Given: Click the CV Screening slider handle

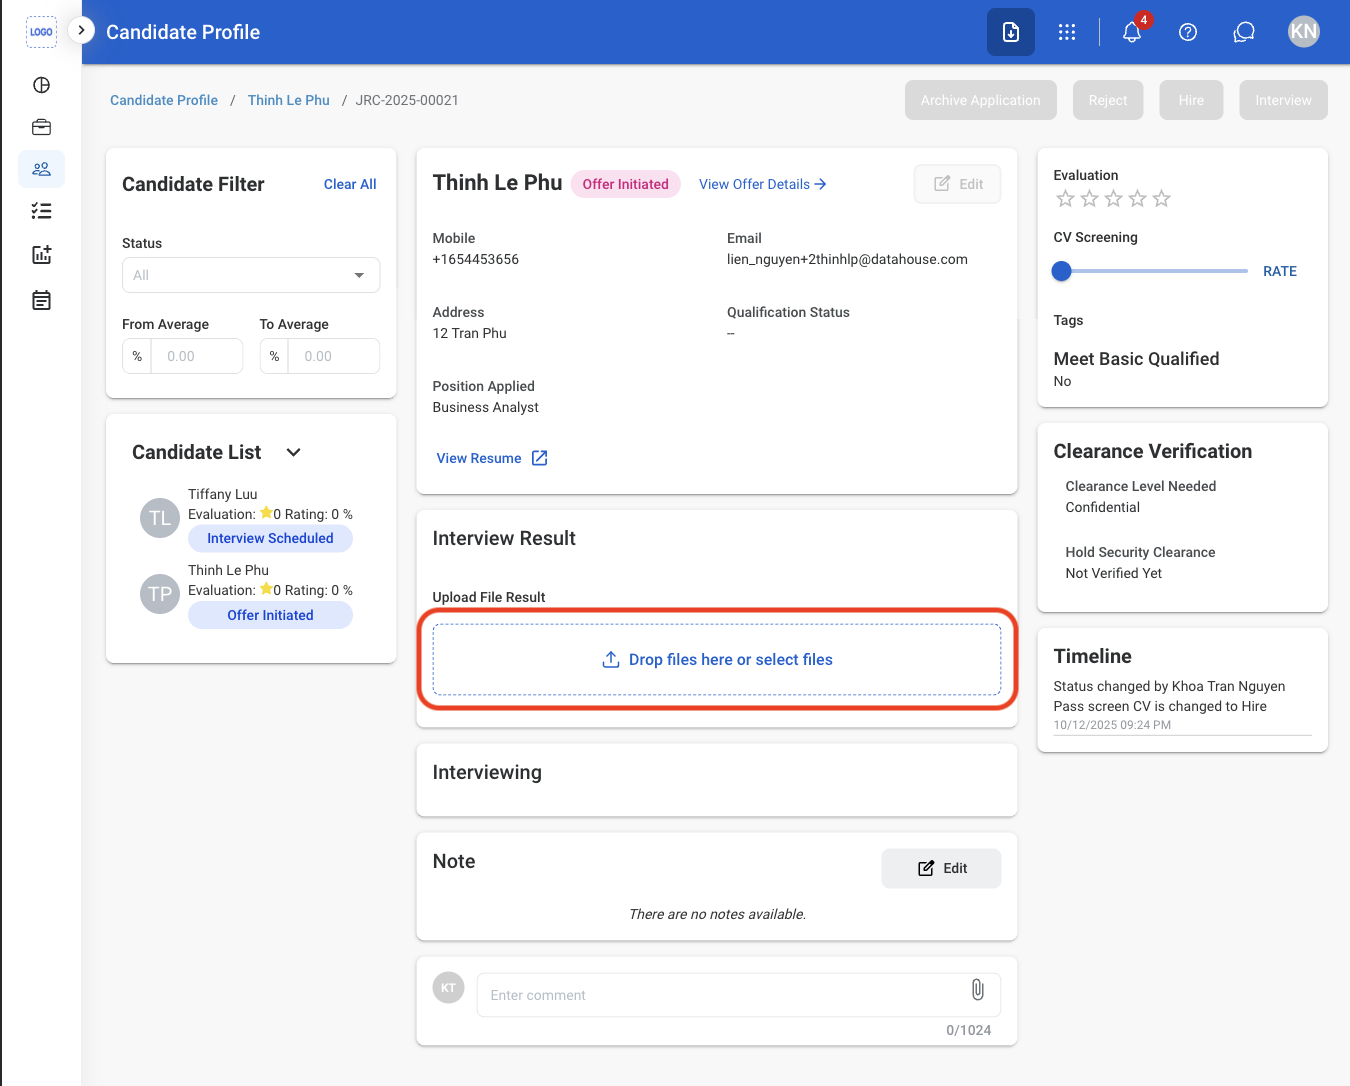Looking at the screenshot, I should 1062,271.
